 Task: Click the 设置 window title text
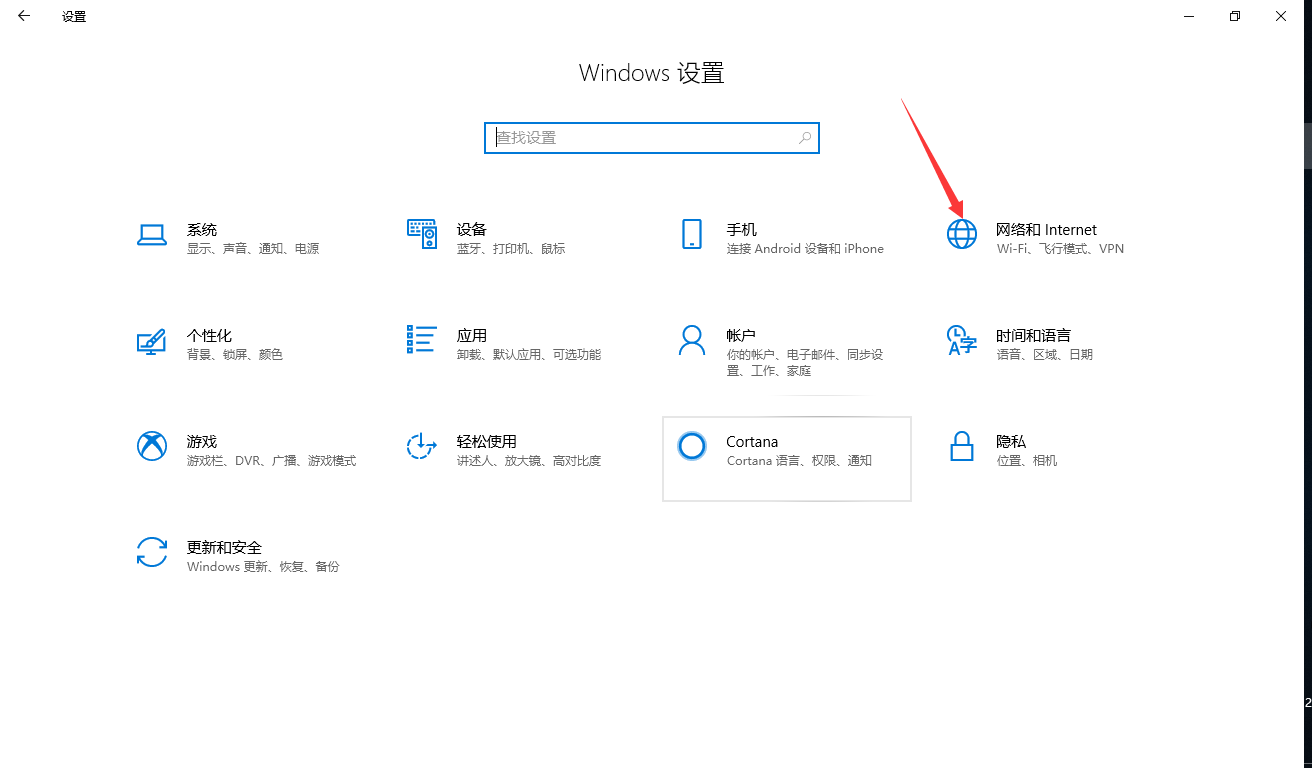(x=74, y=17)
